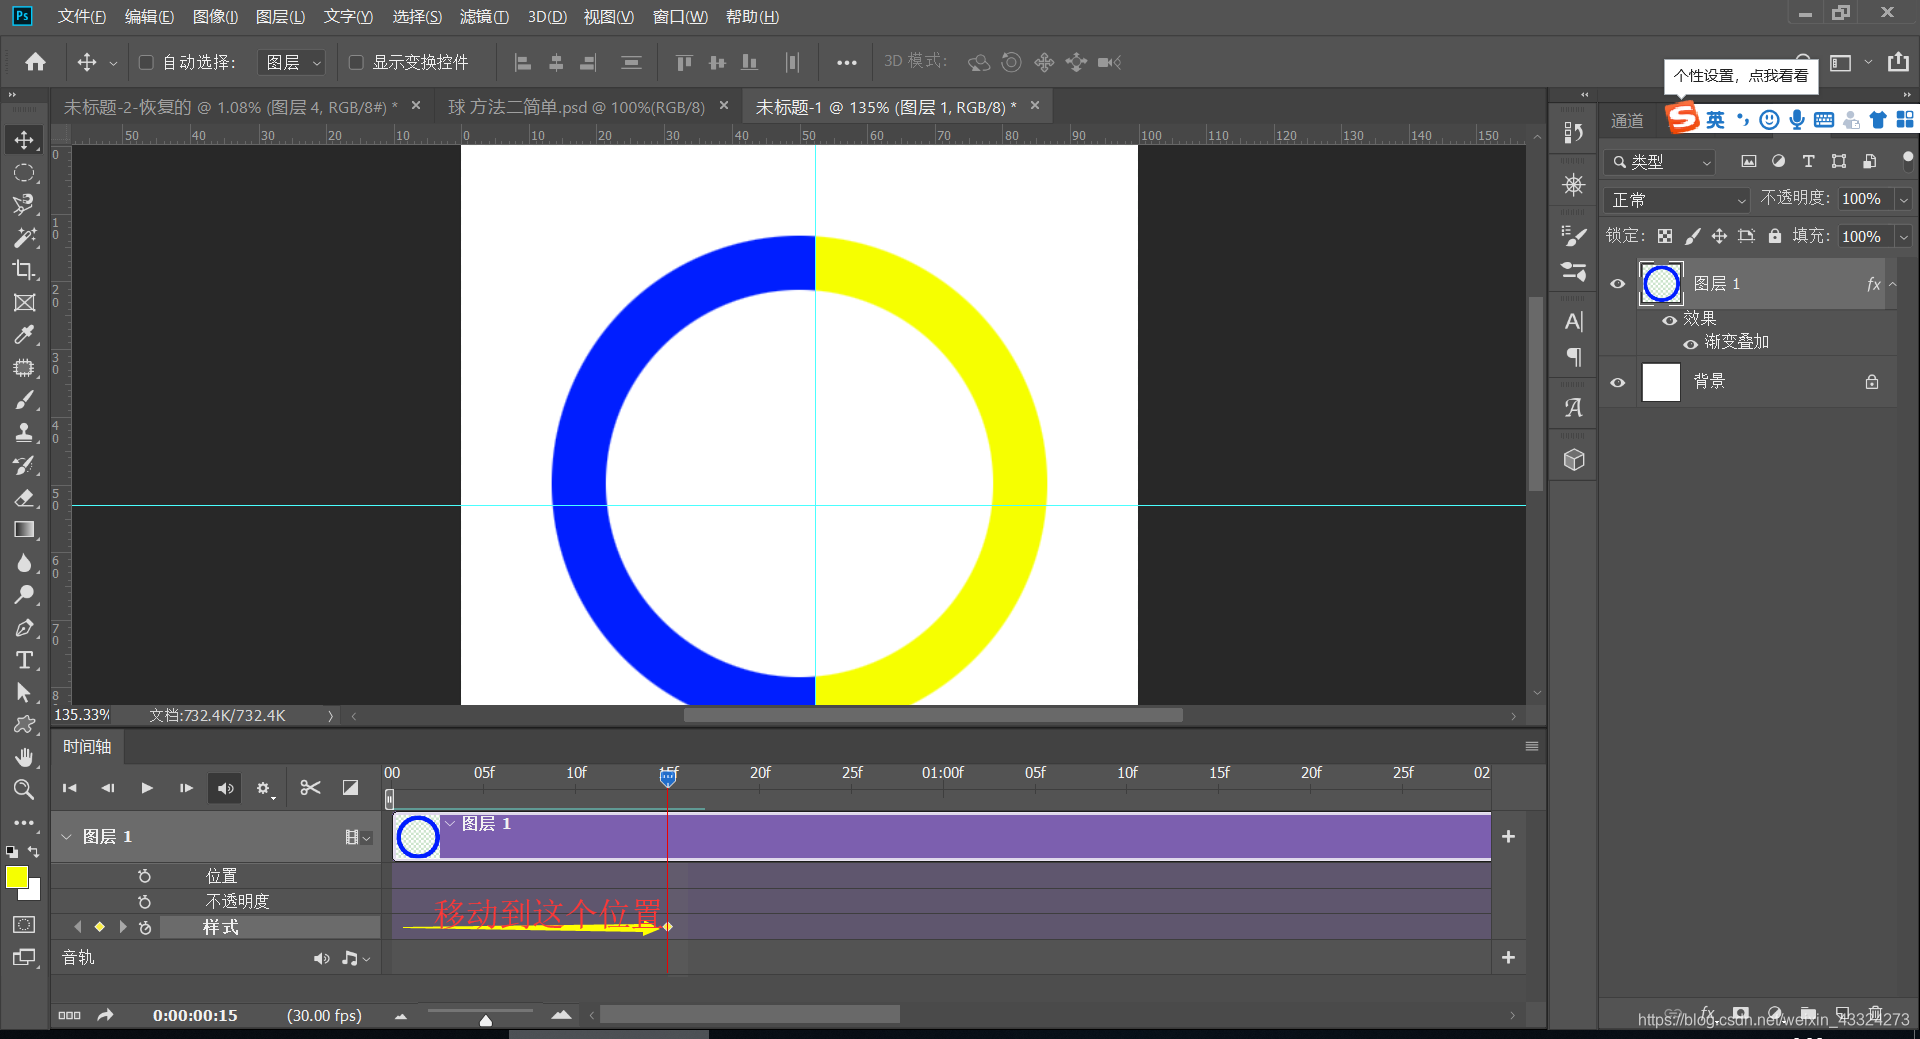Open the 图层 auto-select dropdown
The image size is (1920, 1039).
coord(292,62)
